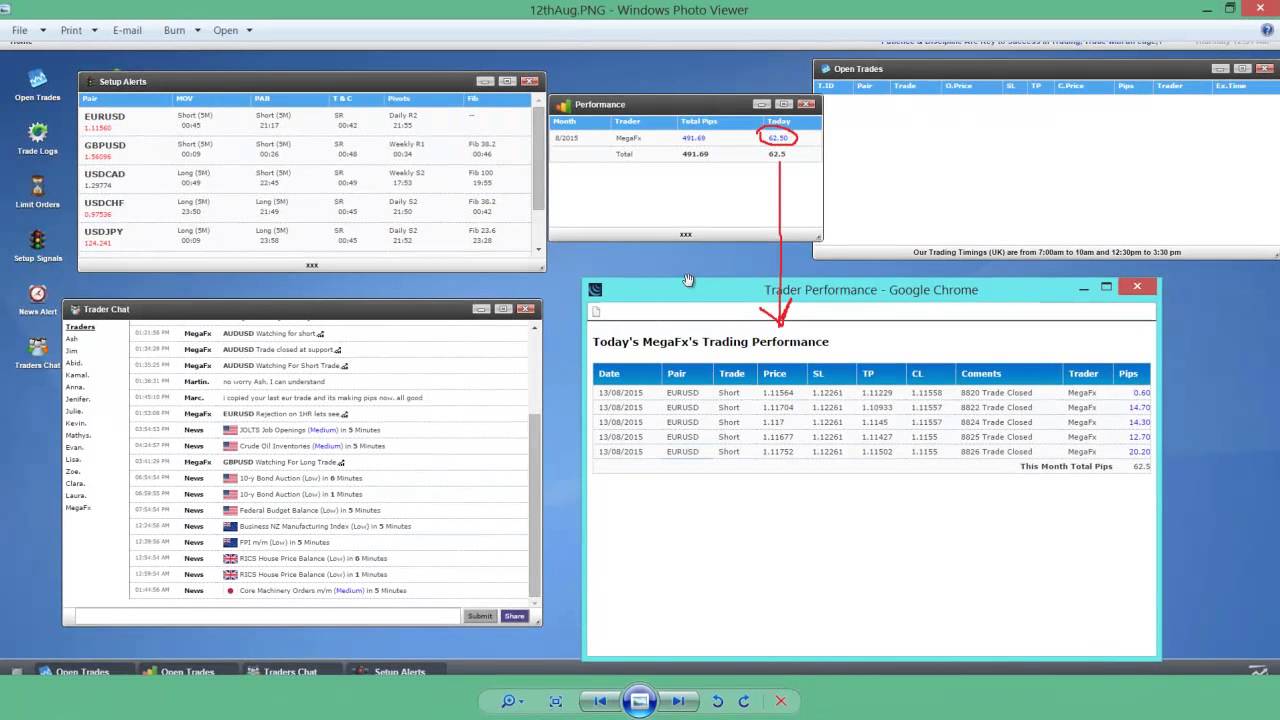1280x720 pixels.
Task: Open the E-mail menu item
Action: [127, 30]
